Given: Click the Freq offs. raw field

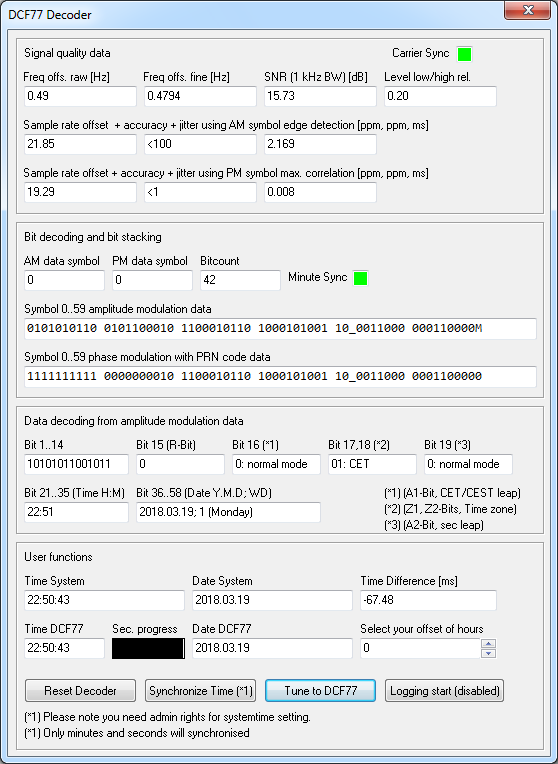Looking at the screenshot, I should pyautogui.click(x=80, y=96).
